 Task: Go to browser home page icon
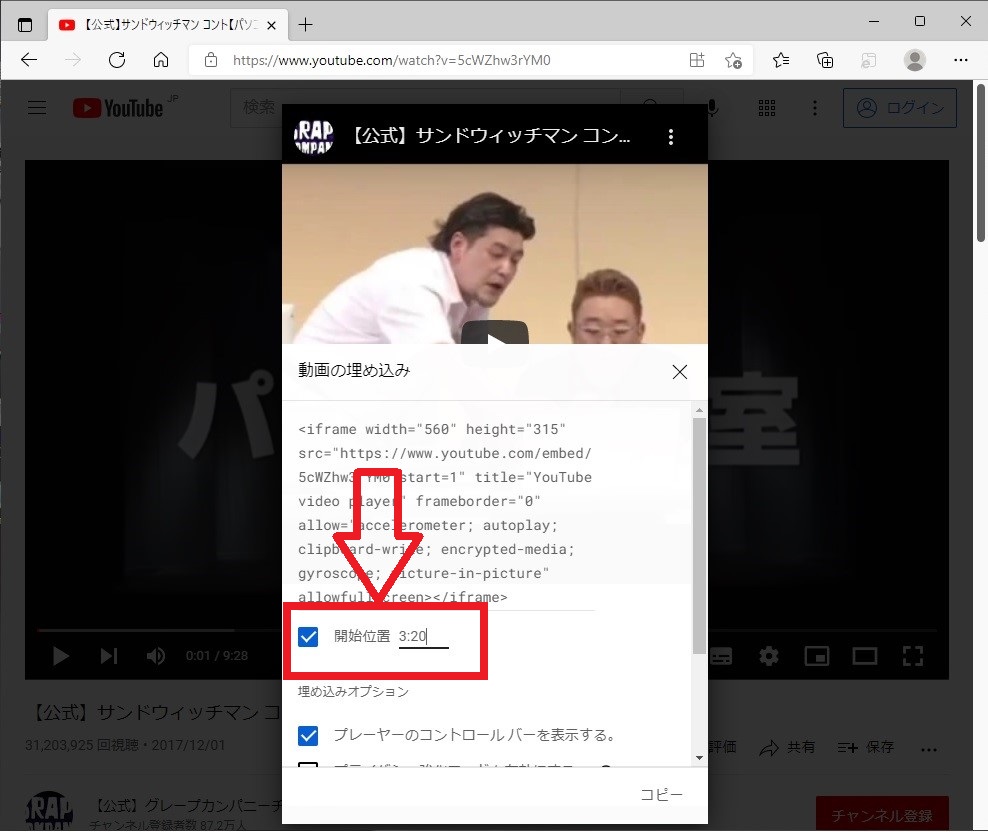point(161,60)
